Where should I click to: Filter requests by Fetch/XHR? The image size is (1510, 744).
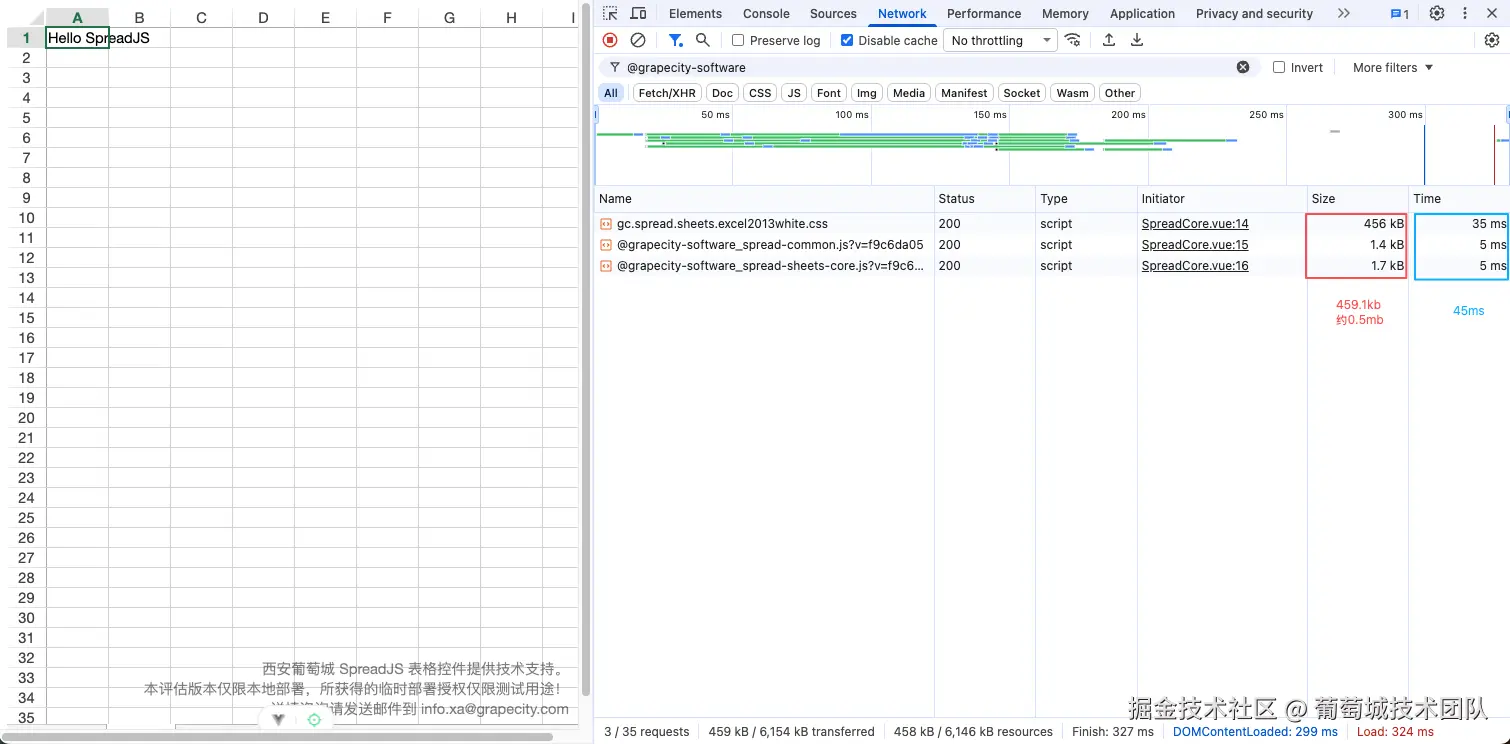(x=667, y=93)
